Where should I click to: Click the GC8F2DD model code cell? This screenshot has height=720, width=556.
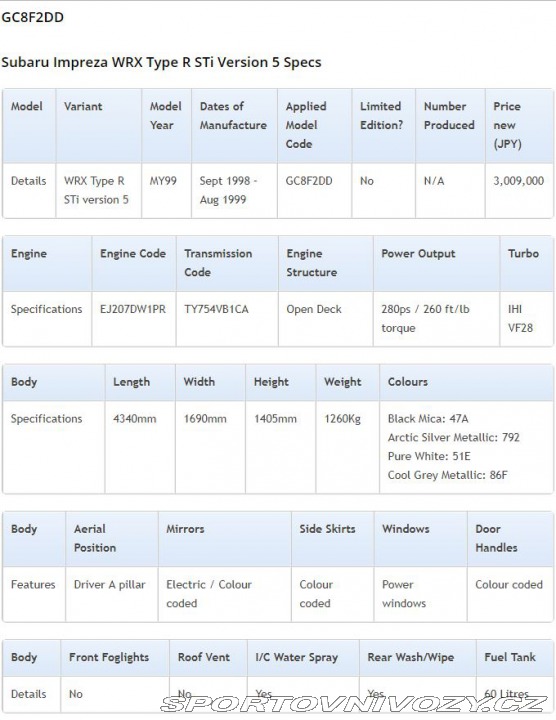(309, 181)
